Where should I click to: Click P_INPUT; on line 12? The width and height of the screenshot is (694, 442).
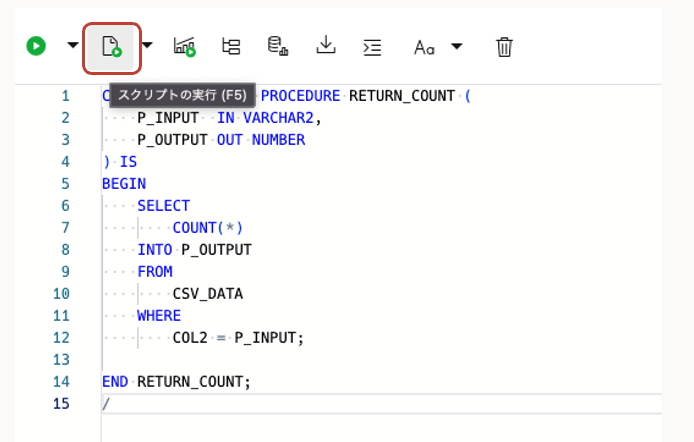[x=269, y=338]
